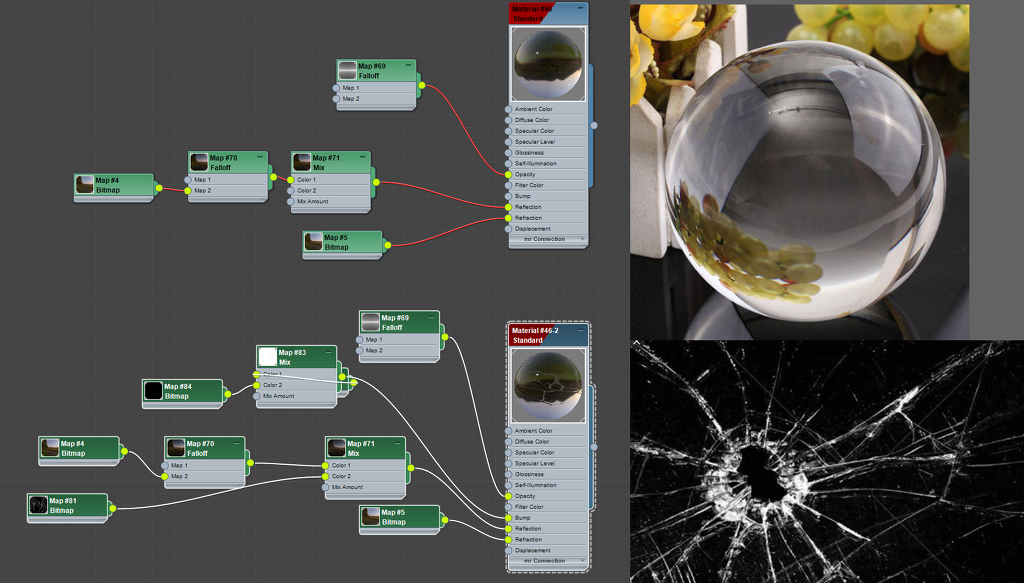The height and width of the screenshot is (583, 1024).
Task: Select the Material #46-2 Standard title bar
Action: tap(540, 335)
